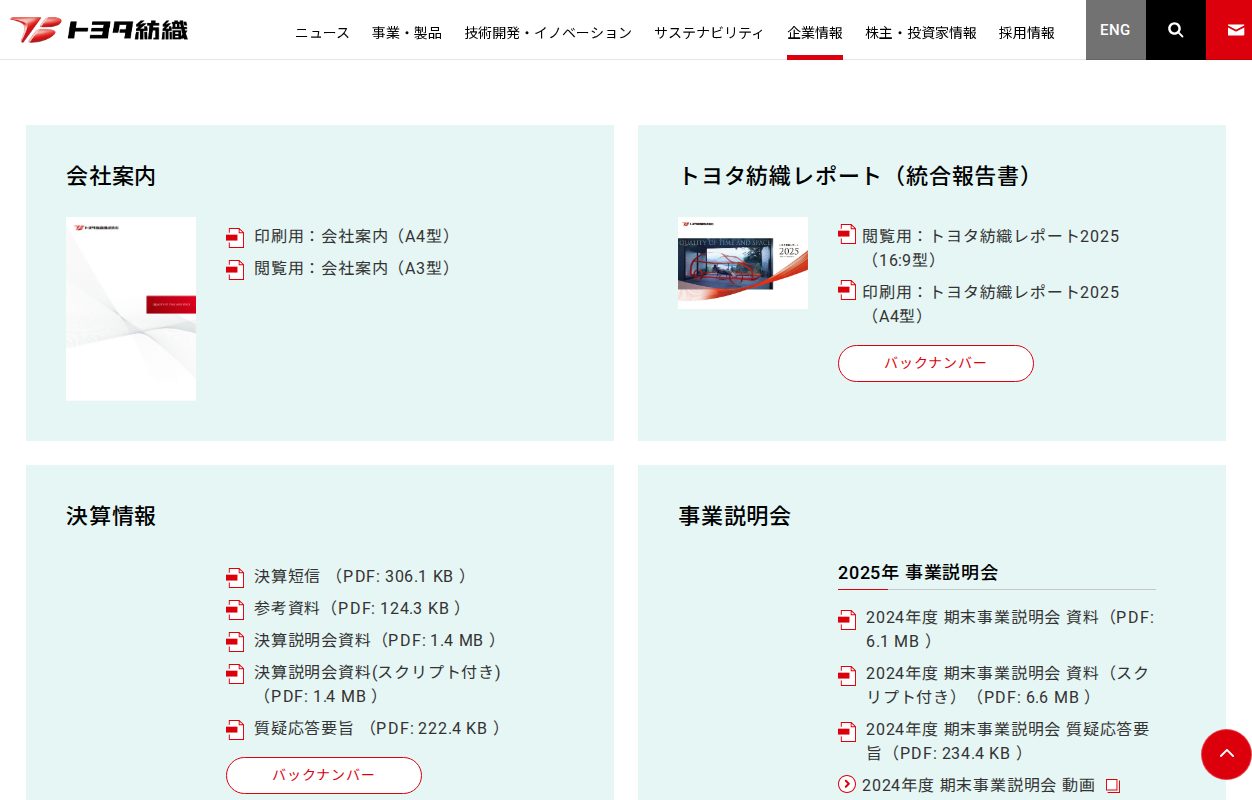Open the サステナビリティ menu
The width and height of the screenshot is (1252, 800).
point(709,32)
